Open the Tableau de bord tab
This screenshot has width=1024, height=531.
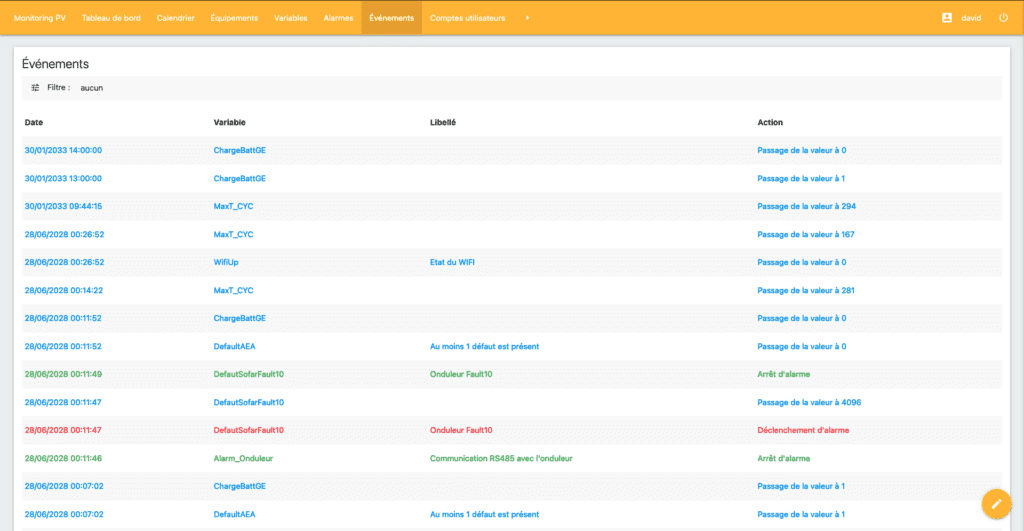coord(111,18)
